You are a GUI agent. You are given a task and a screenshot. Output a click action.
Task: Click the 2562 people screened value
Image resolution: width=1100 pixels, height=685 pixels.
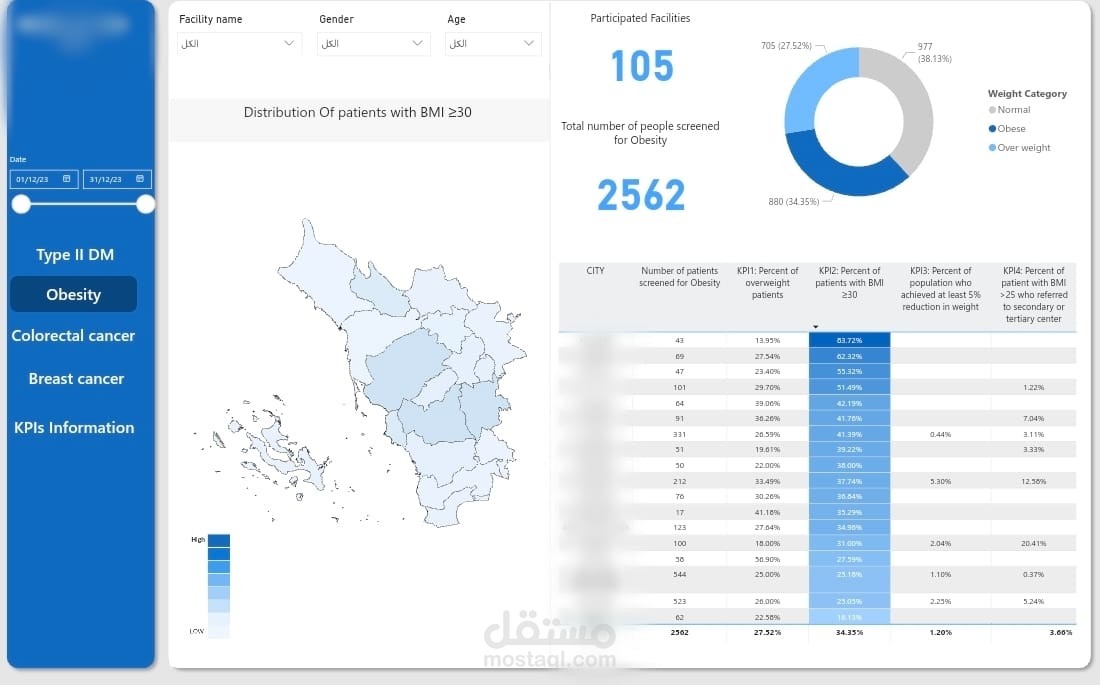(x=641, y=195)
